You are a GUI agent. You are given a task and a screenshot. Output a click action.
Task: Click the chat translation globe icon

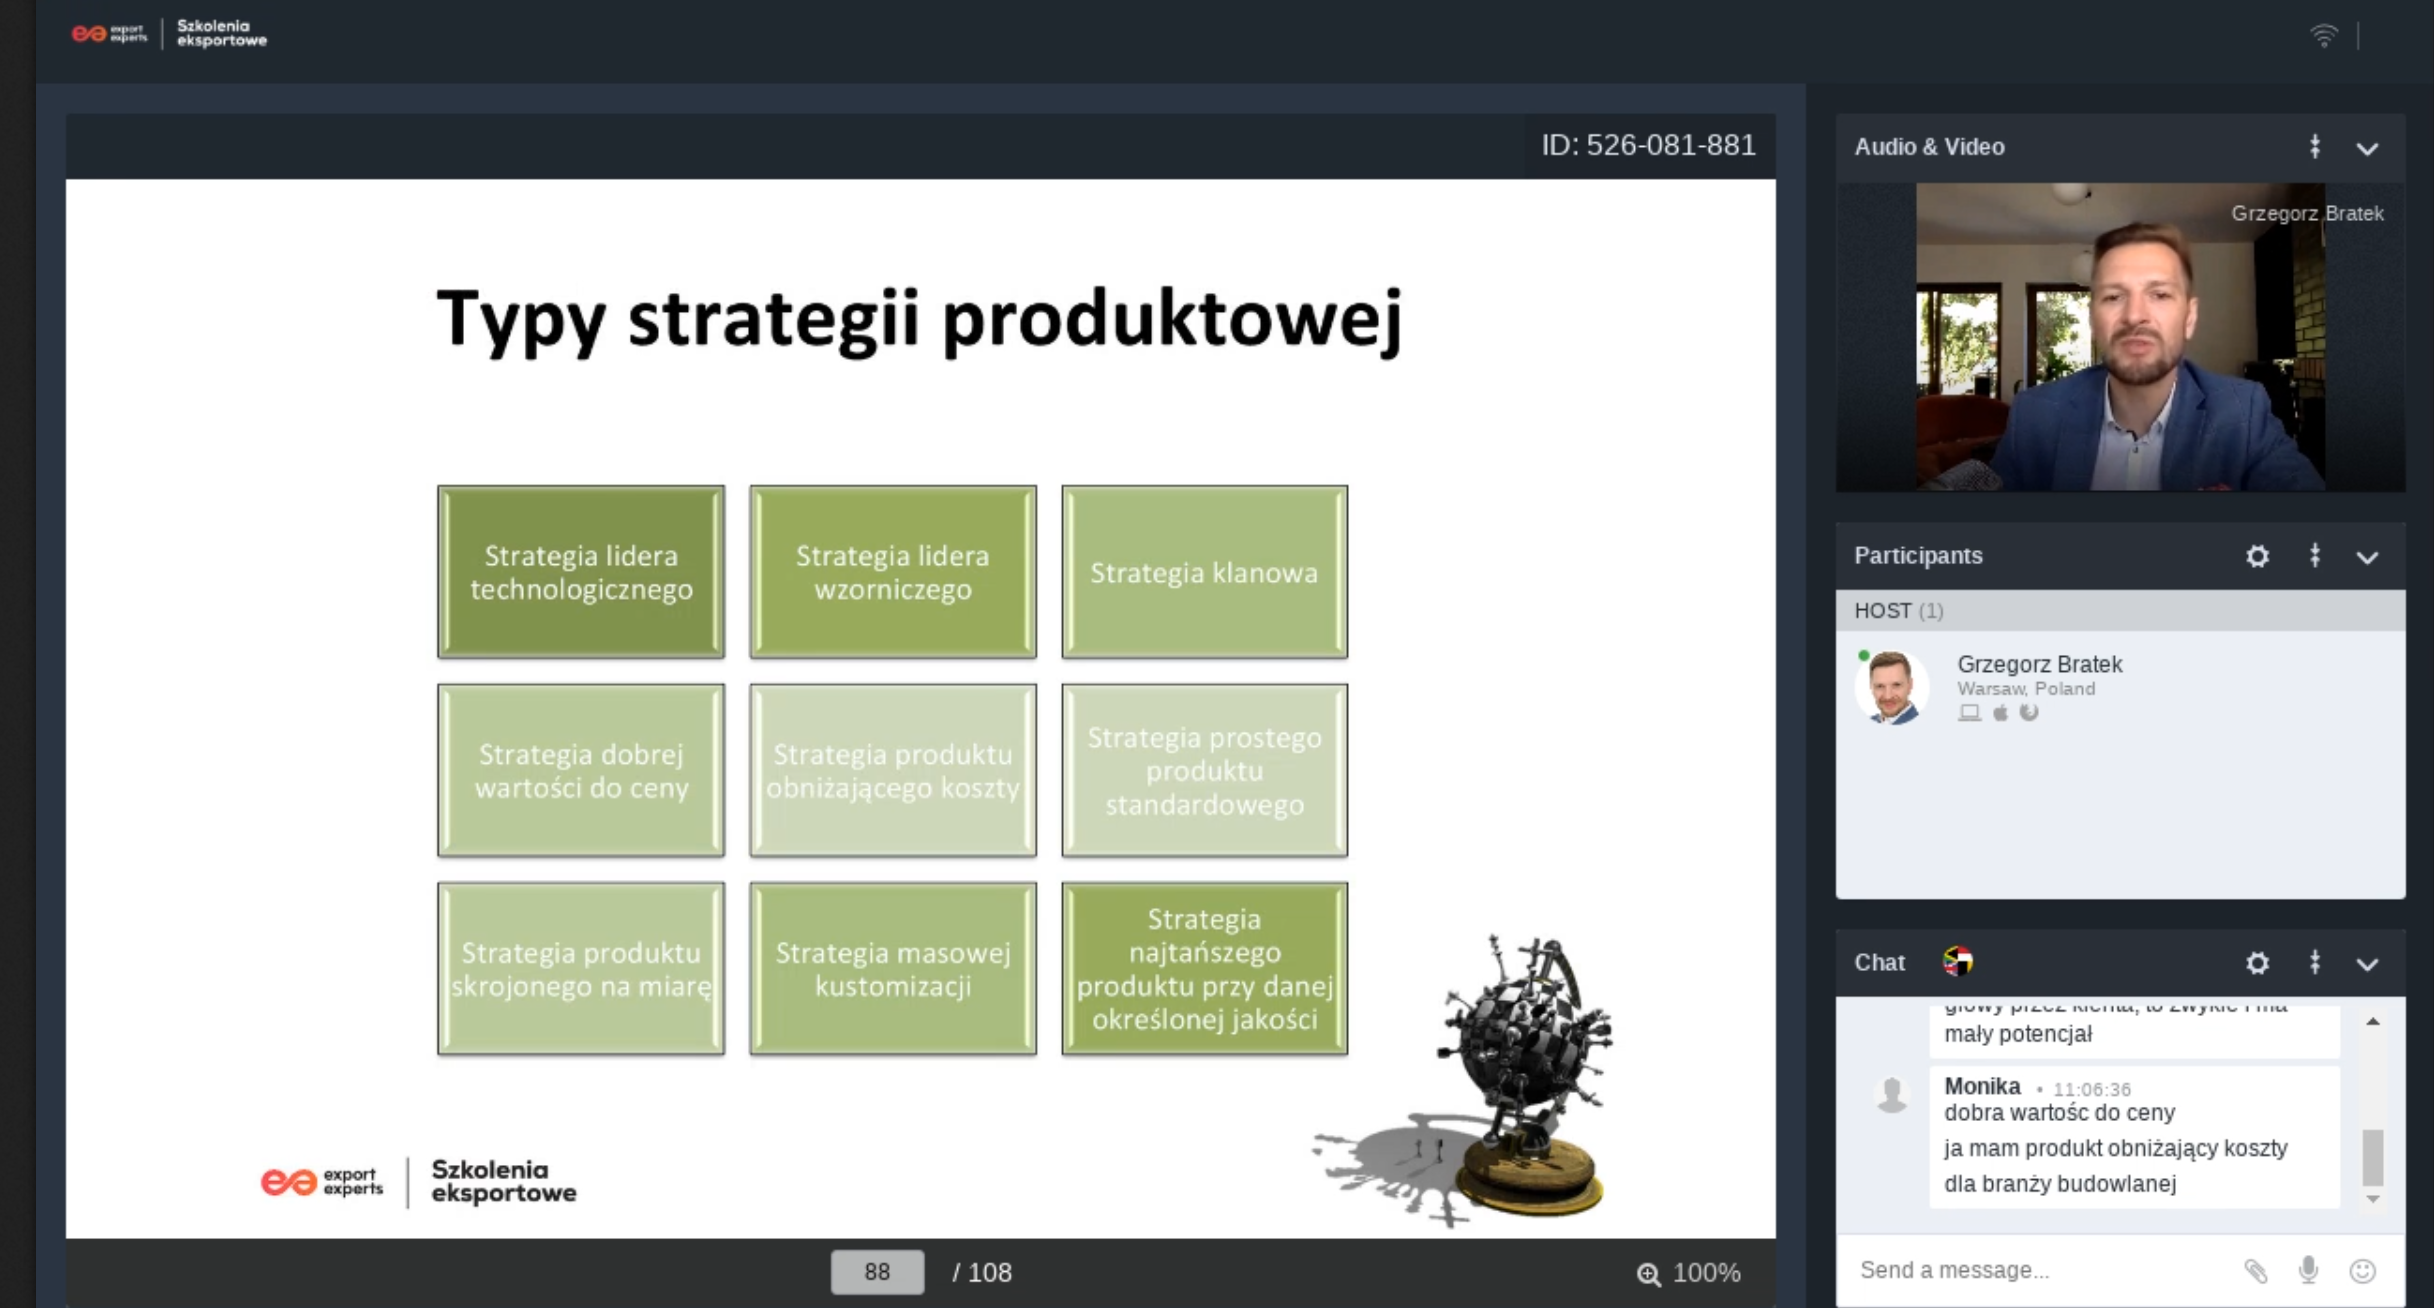[x=1957, y=961]
